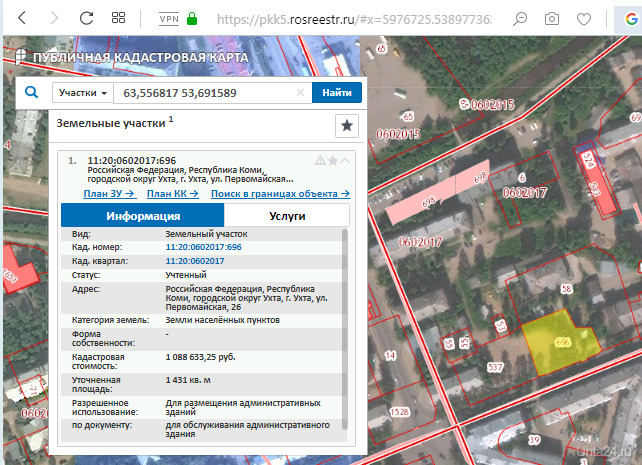Click parcel label 537 on map
Viewport: 642px width, 465px height.
coord(495,367)
